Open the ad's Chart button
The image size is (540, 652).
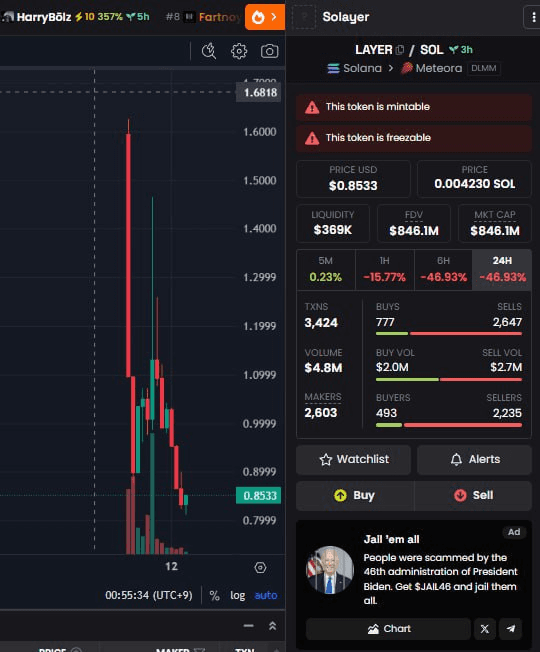389,629
